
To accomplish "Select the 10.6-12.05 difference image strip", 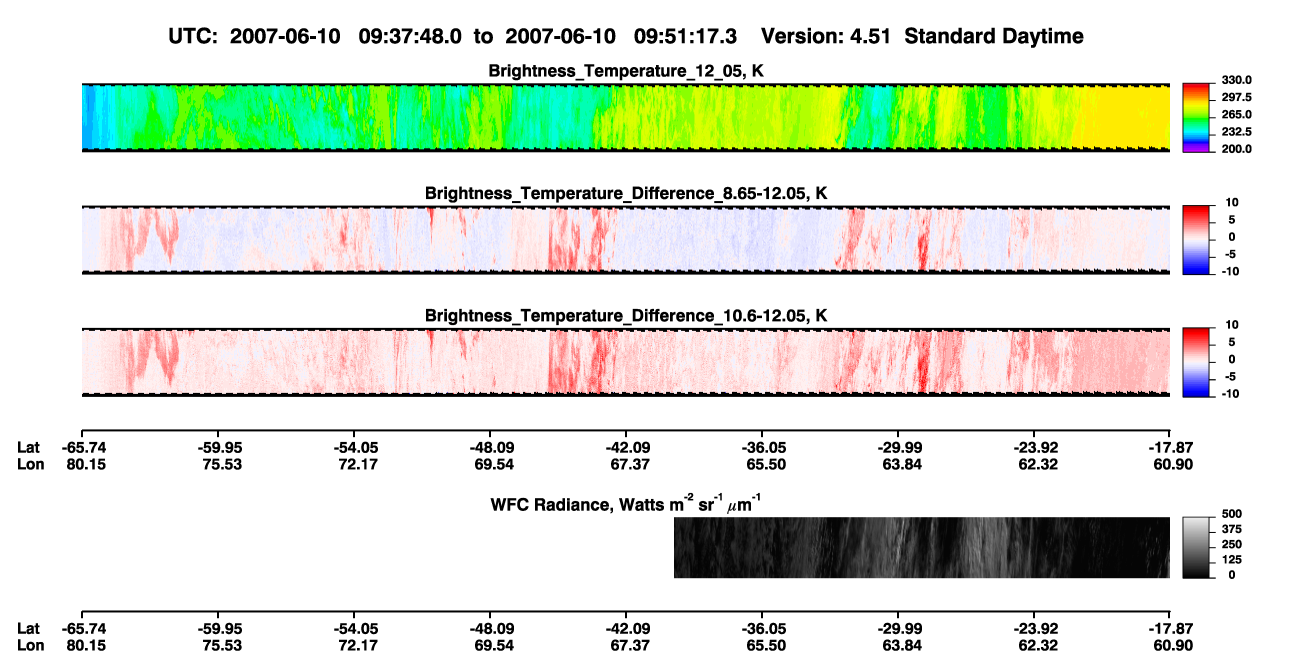I will (625, 362).
